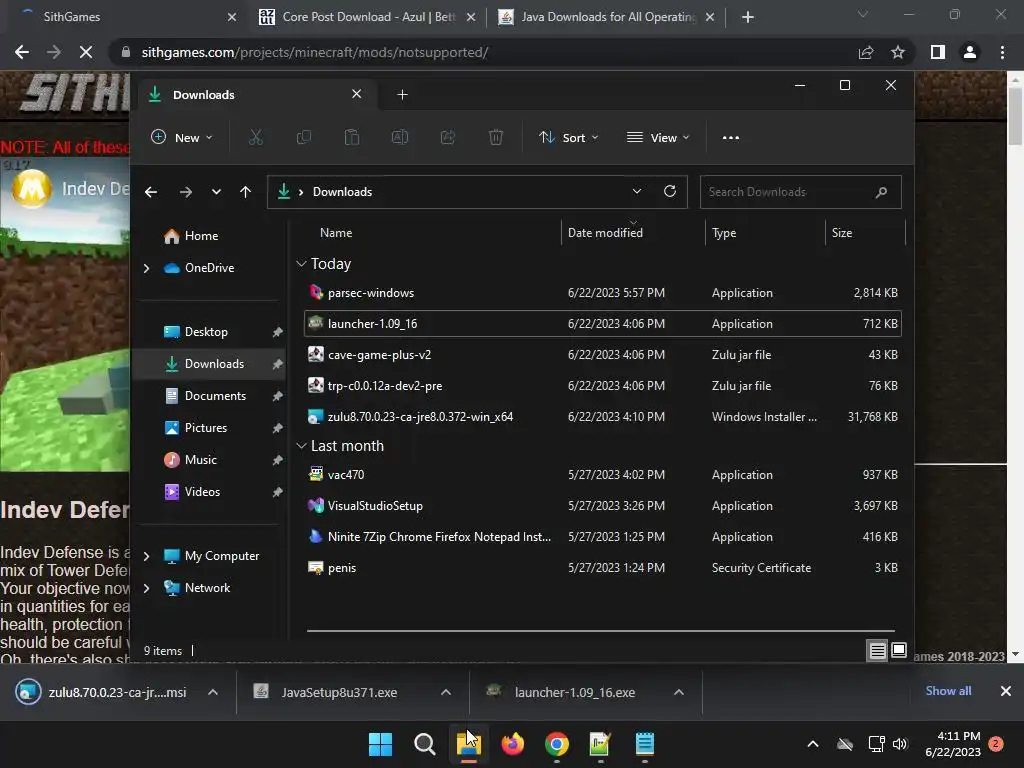The image size is (1024, 768).
Task: Go up one folder level in Explorer
Action: [246, 192]
